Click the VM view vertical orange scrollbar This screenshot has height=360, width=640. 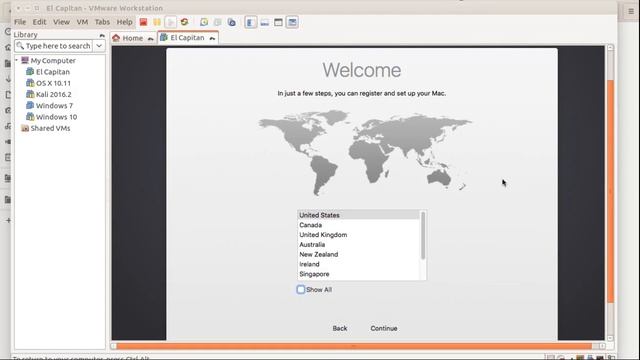(611, 191)
